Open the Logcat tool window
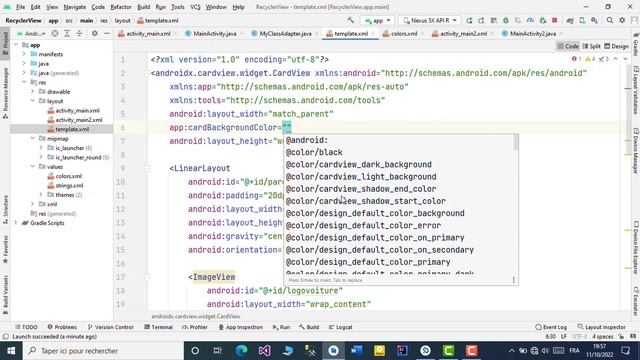 (x=340, y=327)
